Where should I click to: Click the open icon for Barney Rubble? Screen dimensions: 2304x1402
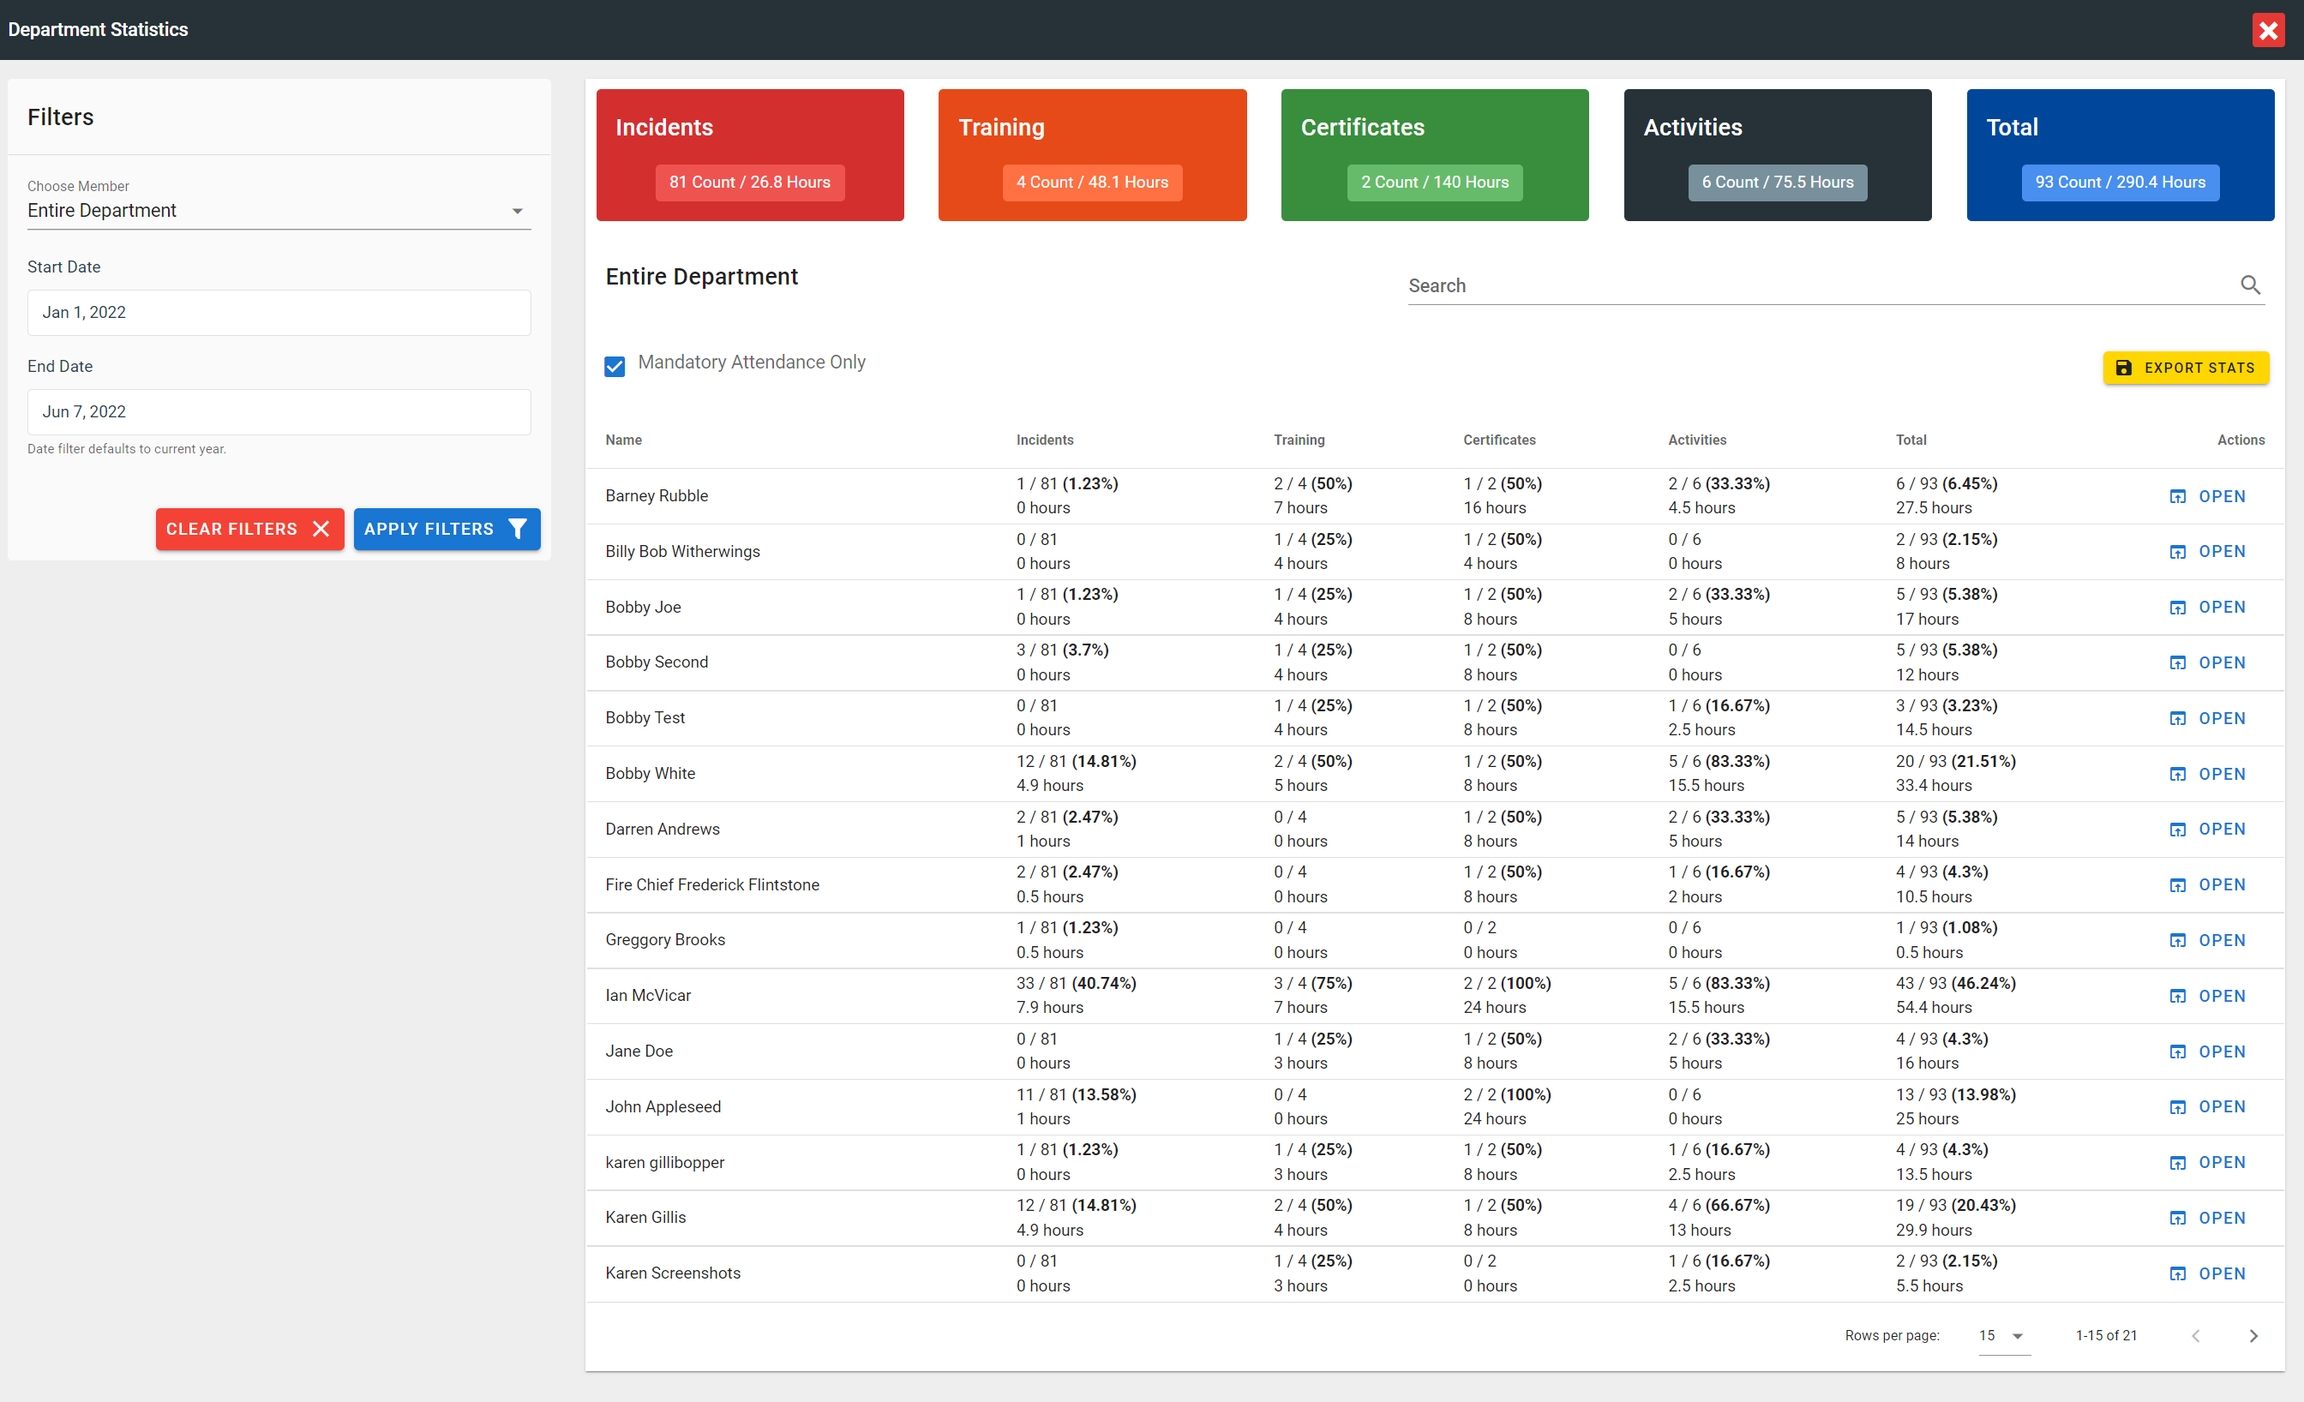(x=2177, y=497)
